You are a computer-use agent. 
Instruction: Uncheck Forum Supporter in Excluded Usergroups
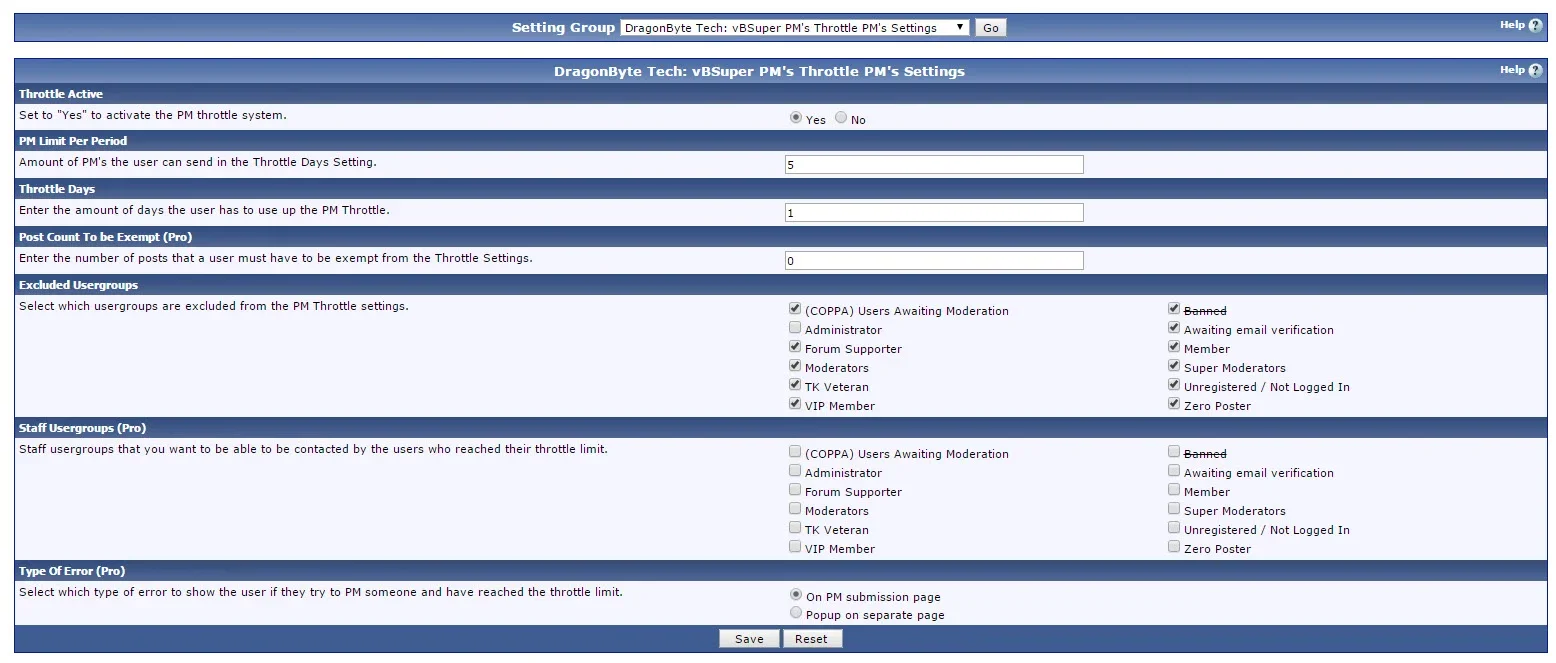(x=795, y=347)
